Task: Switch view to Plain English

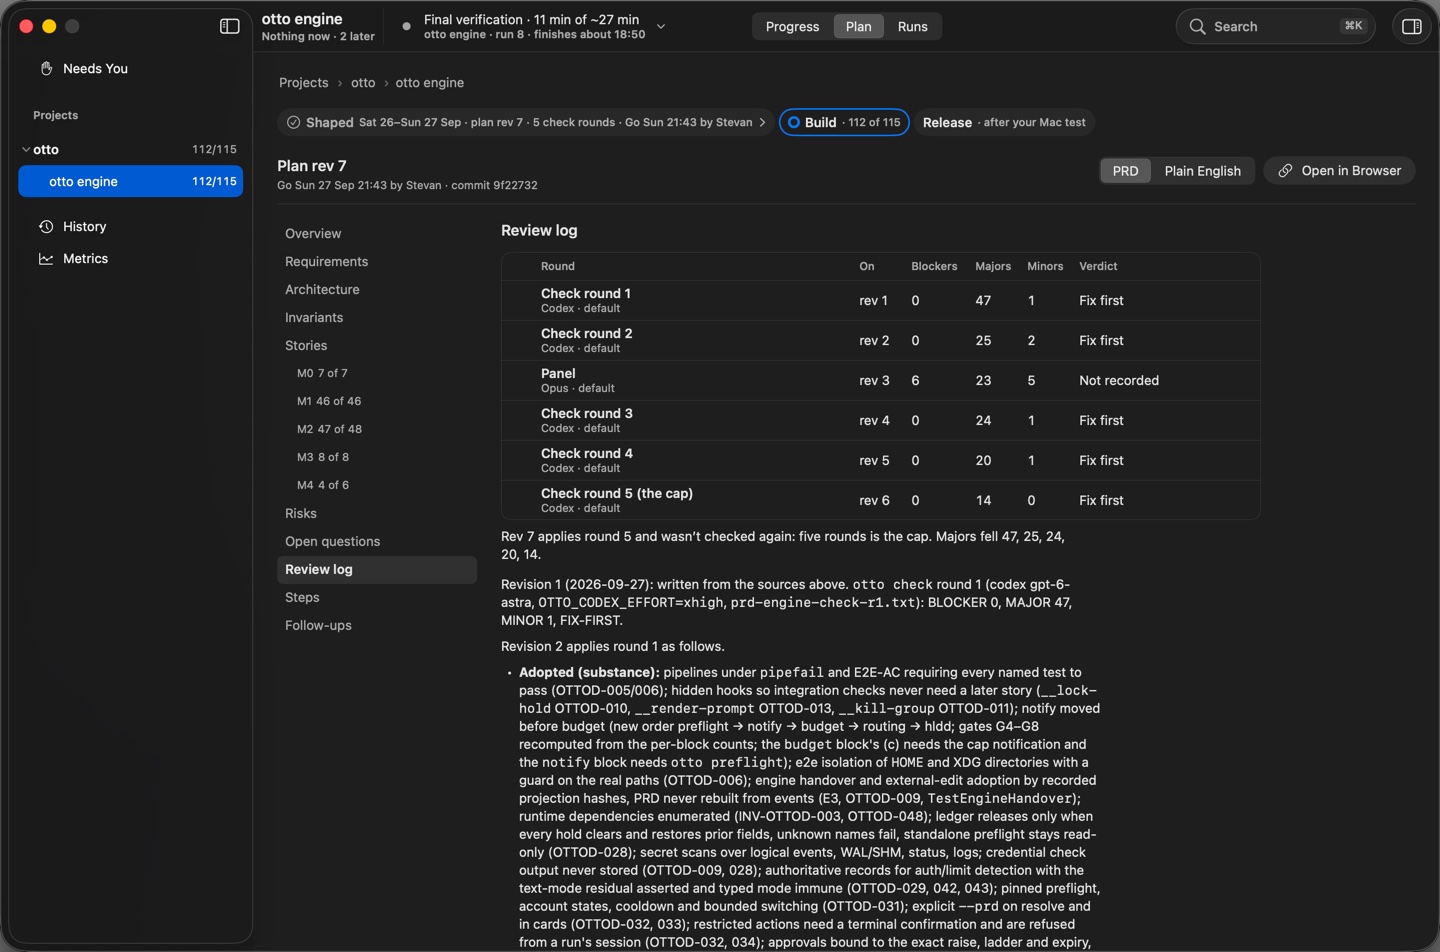Action: click(1202, 171)
